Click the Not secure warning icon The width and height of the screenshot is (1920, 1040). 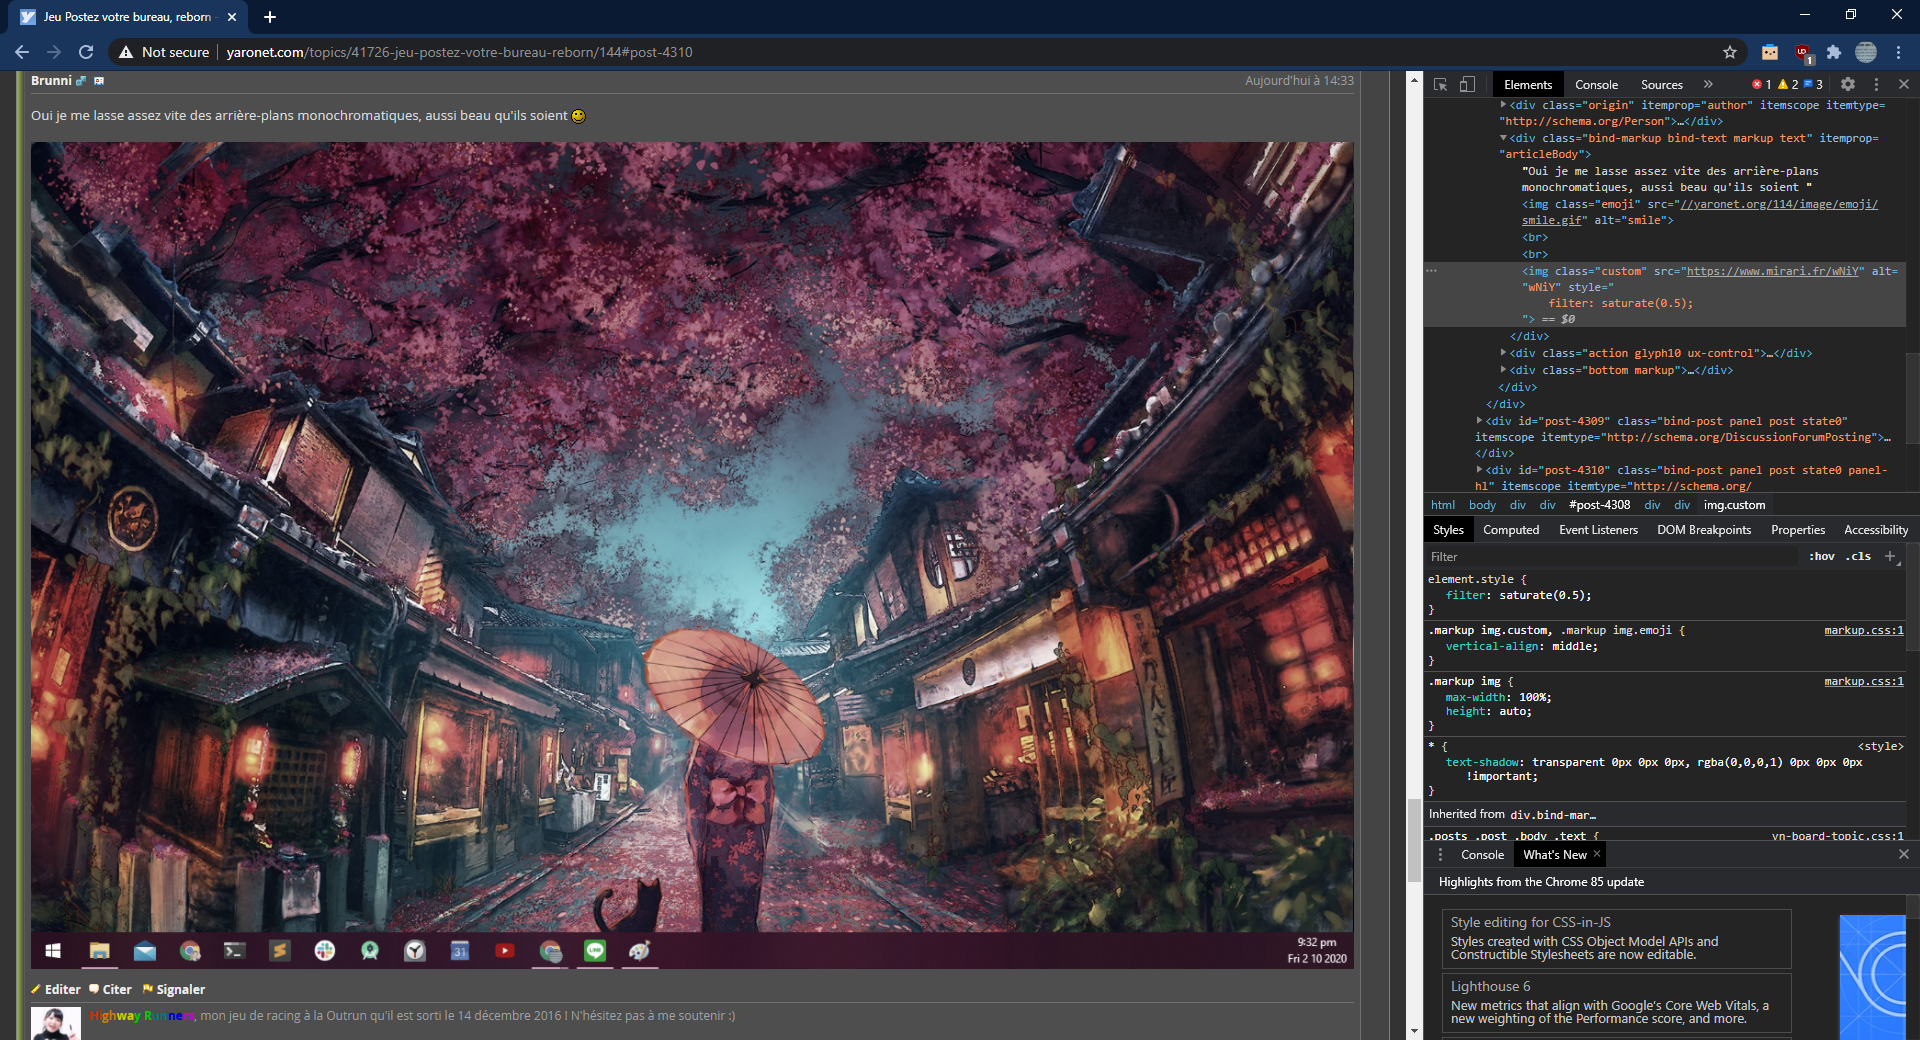126,52
